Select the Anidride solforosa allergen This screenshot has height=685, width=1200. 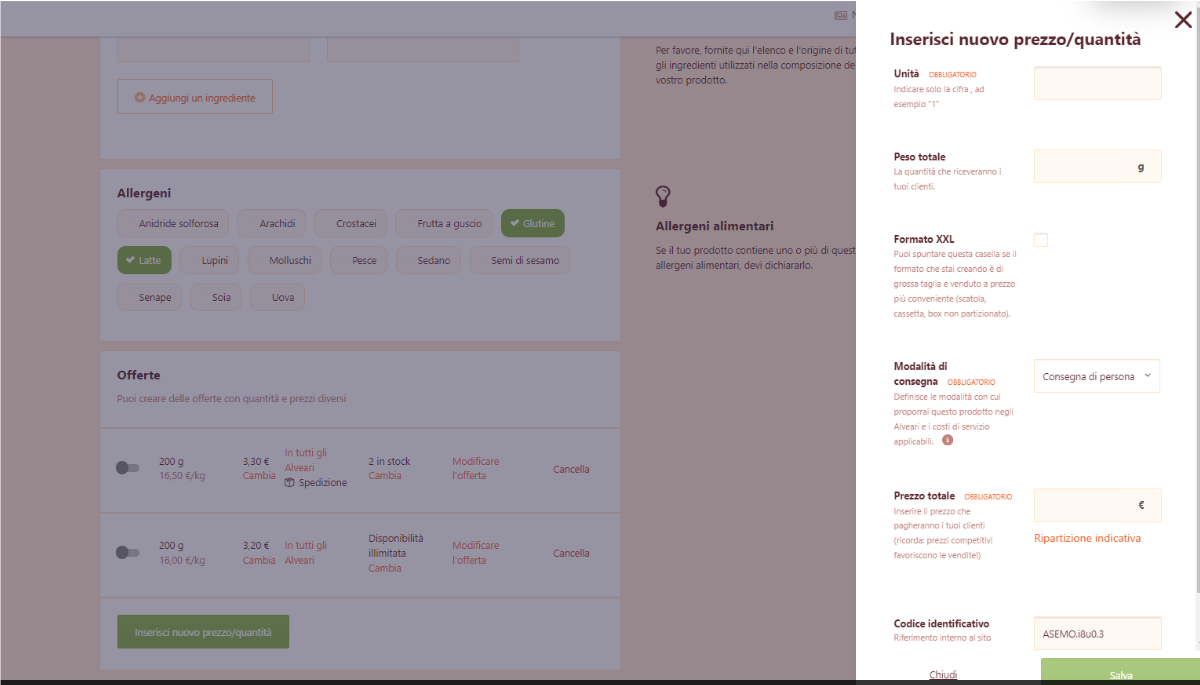click(x=175, y=224)
